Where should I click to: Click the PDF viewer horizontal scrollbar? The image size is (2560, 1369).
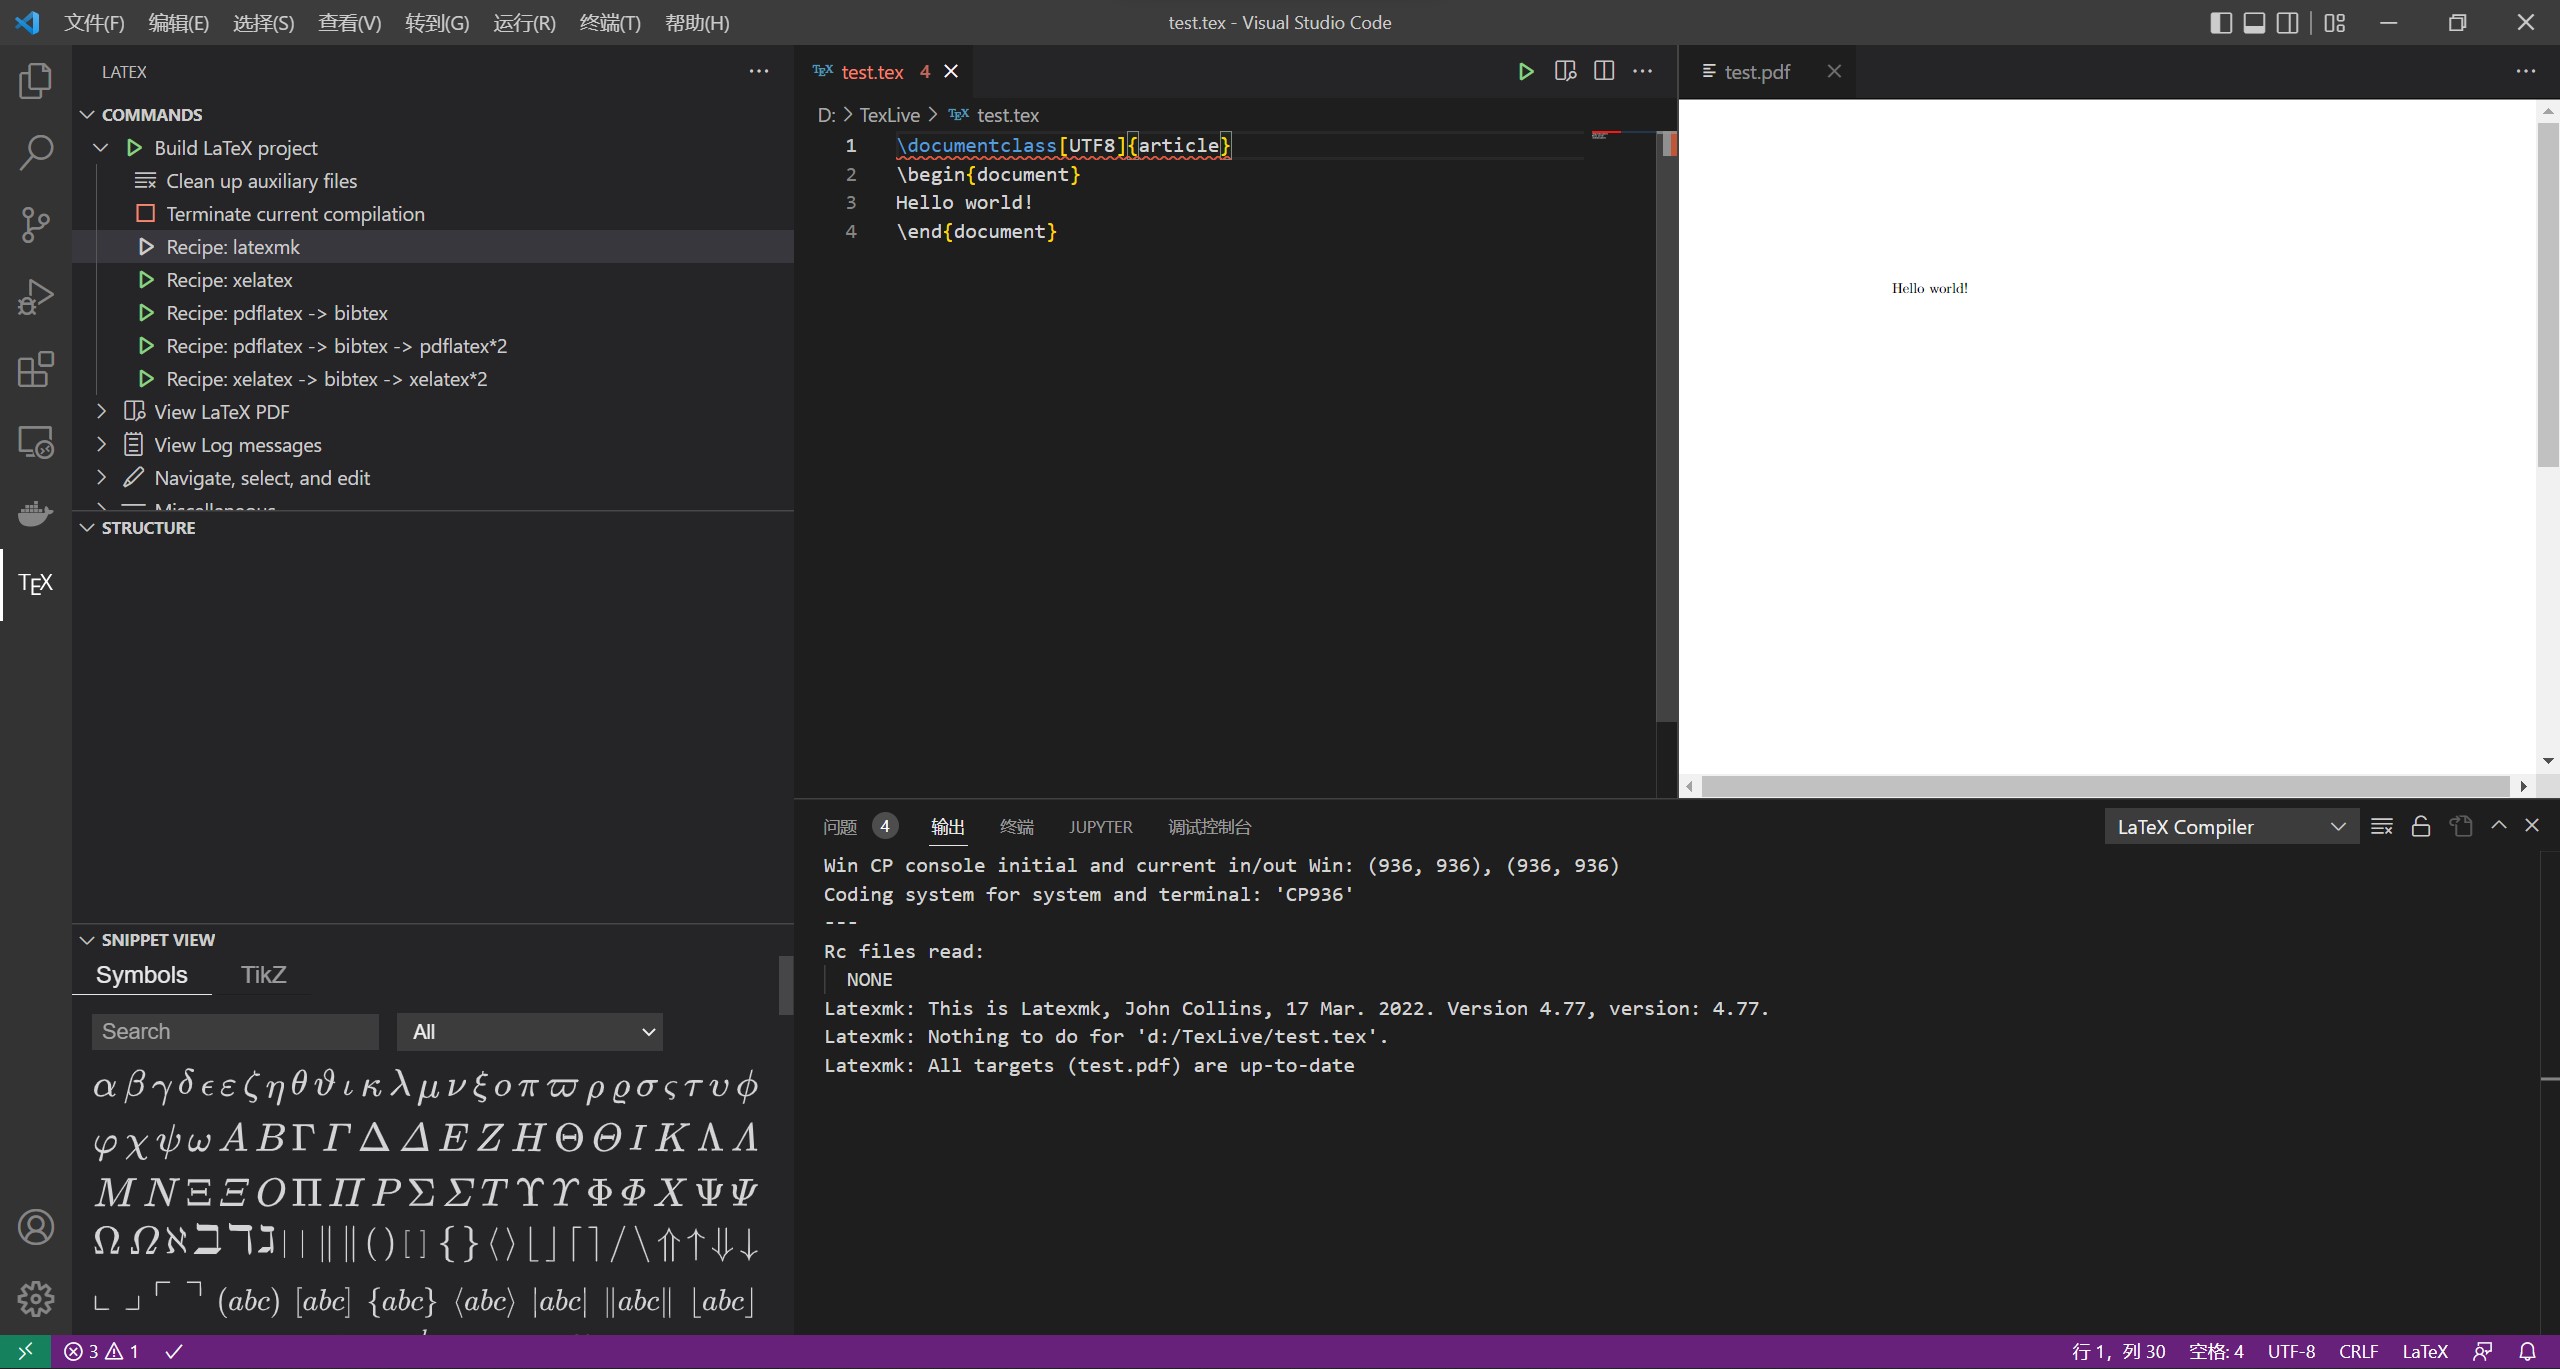[2105, 786]
